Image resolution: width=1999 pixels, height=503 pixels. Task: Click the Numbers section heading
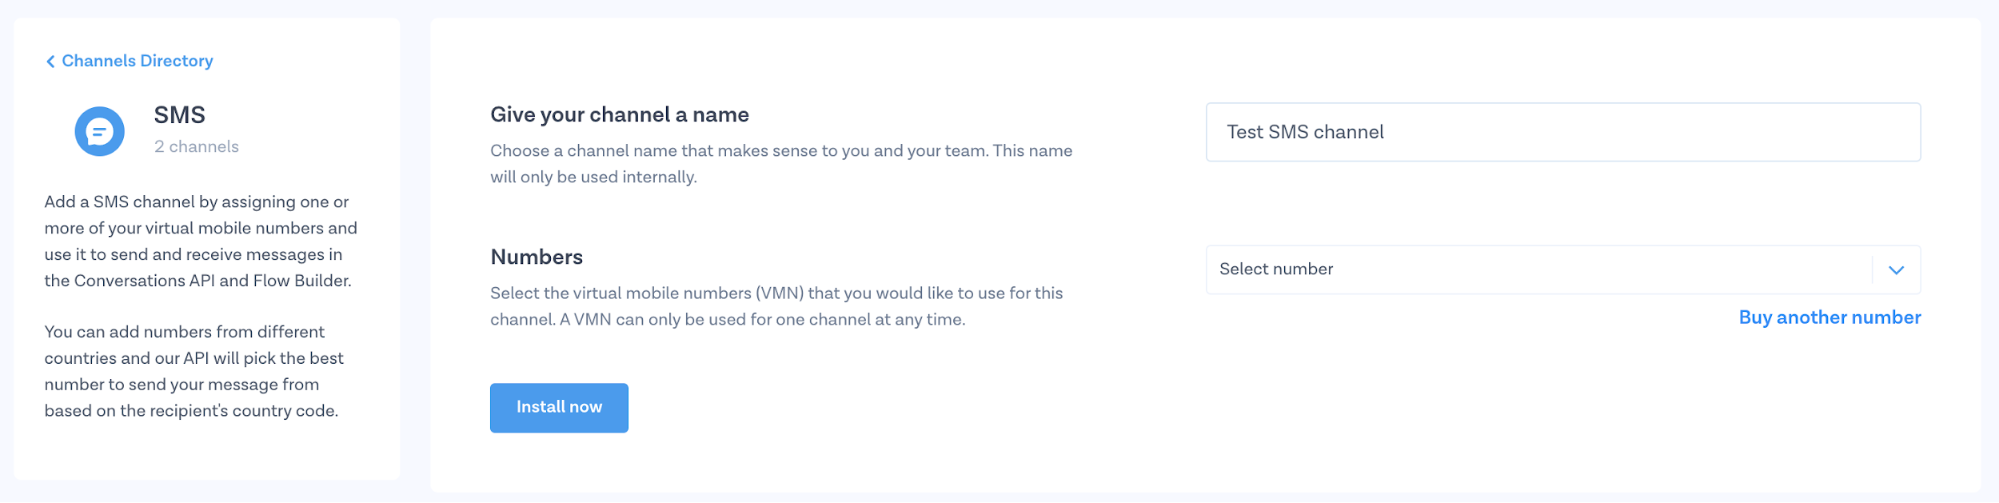(x=536, y=257)
